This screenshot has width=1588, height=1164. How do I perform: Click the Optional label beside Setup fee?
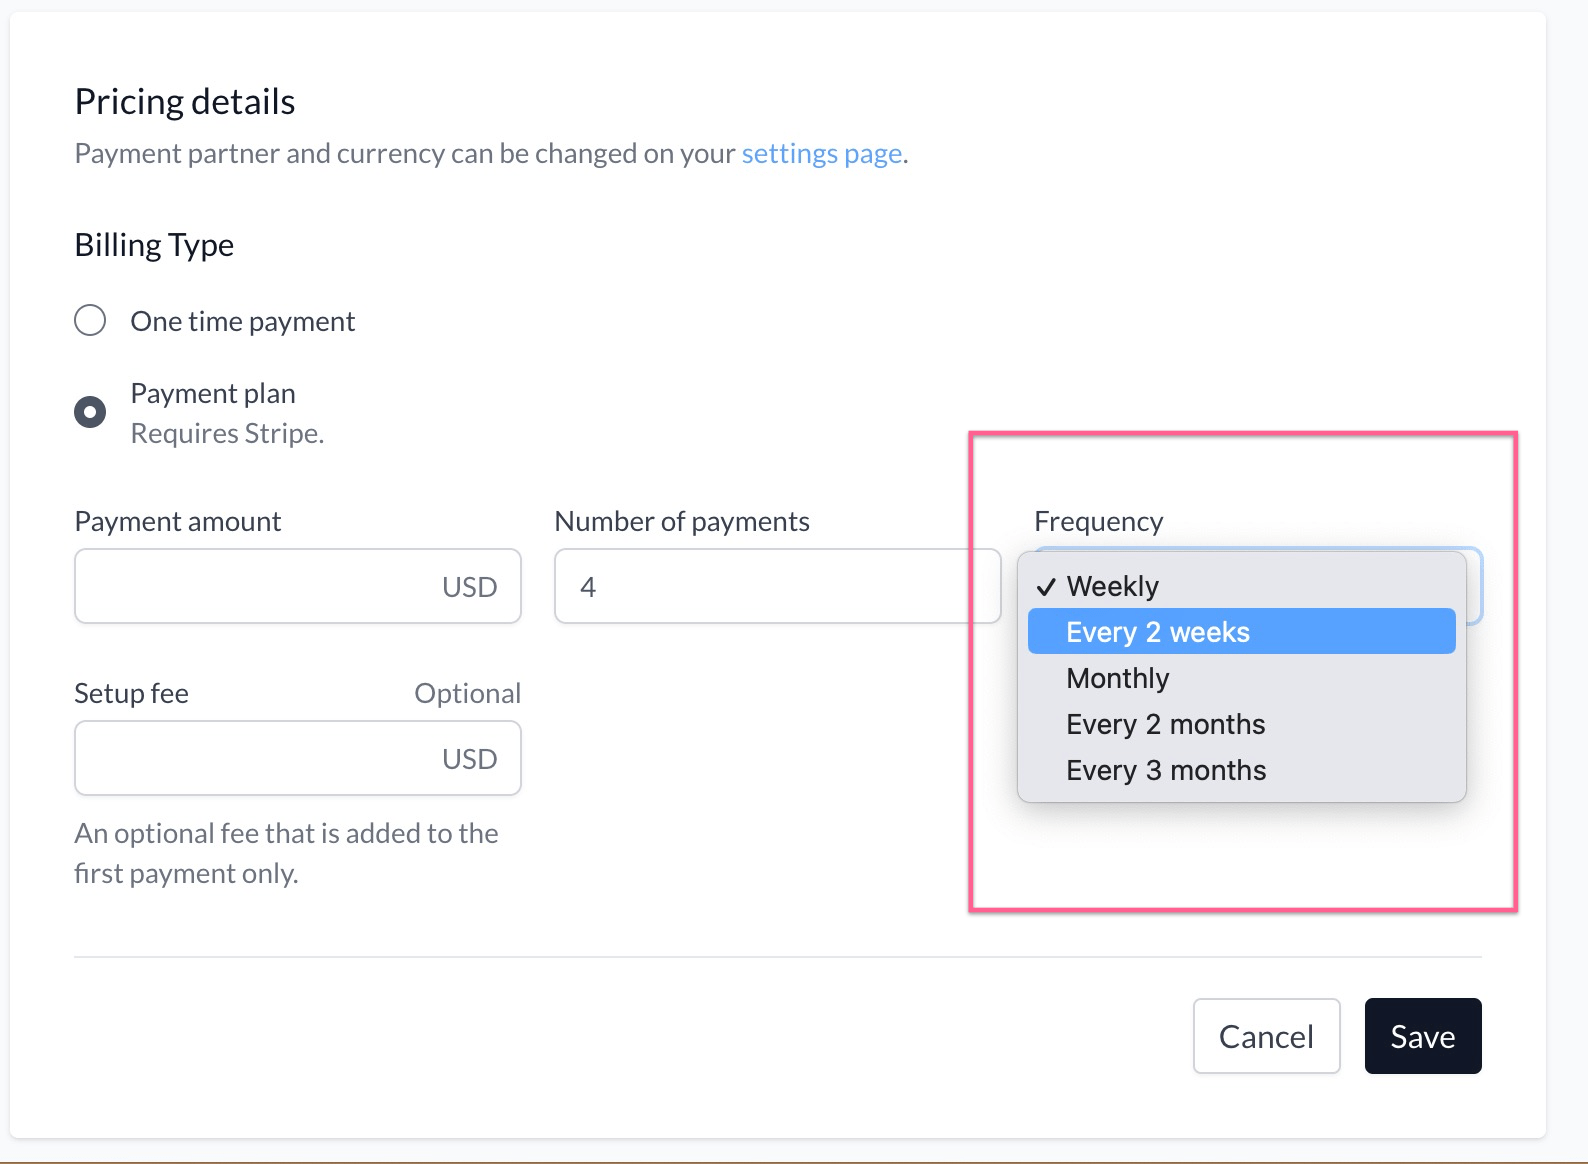coord(468,692)
